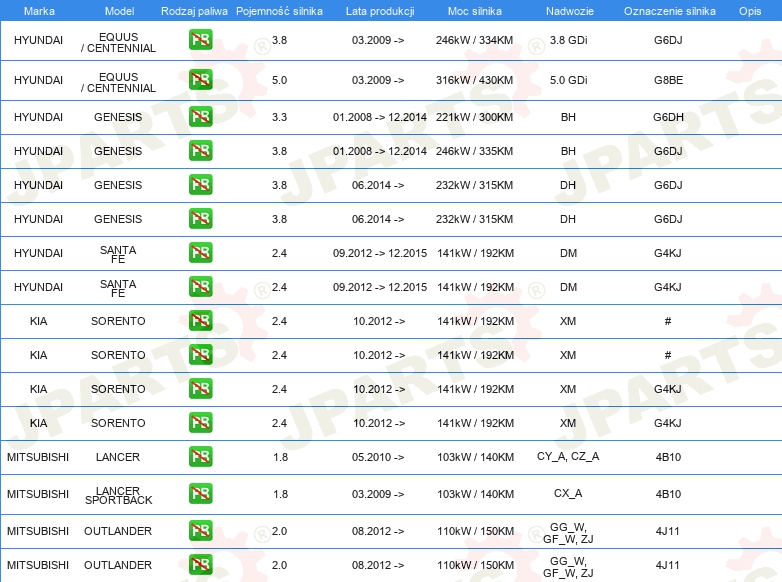This screenshot has width=782, height=582.
Task: Click the Moc silnika column header
Action: (x=475, y=11)
